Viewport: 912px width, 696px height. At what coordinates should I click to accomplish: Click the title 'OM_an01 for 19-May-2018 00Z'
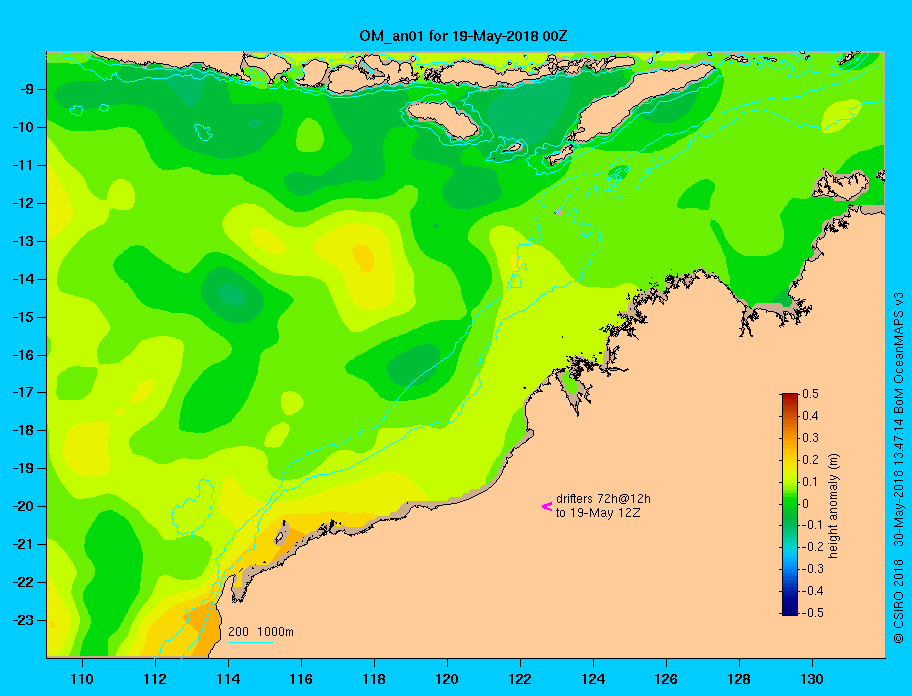pos(463,36)
